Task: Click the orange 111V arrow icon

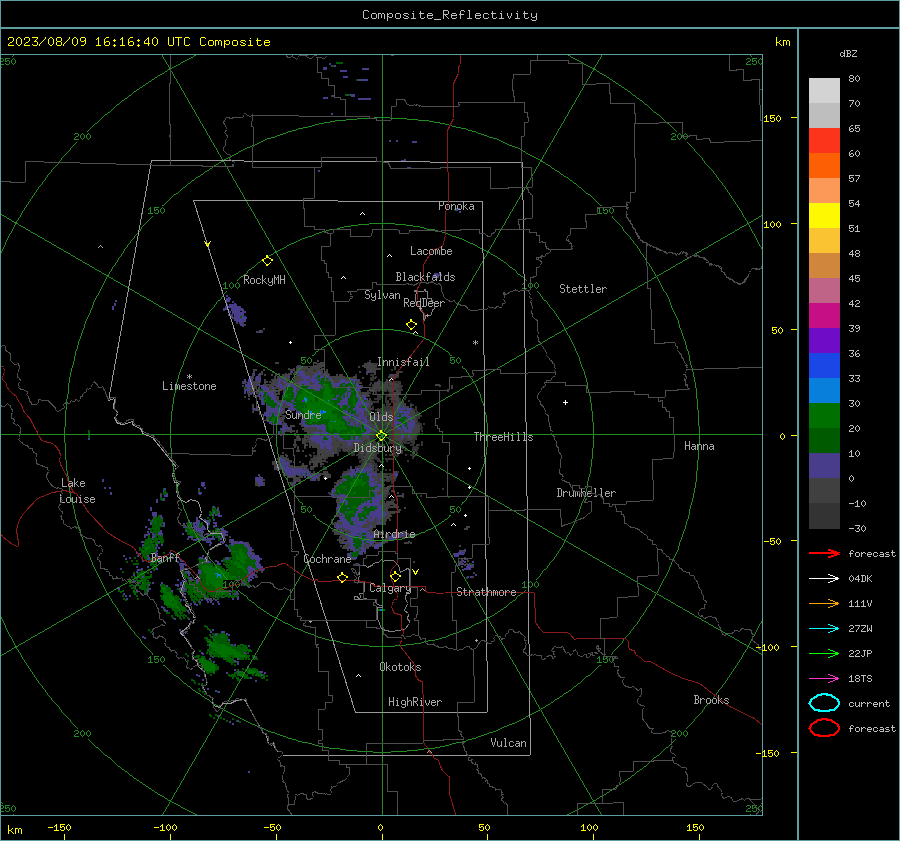Action: pyautogui.click(x=824, y=603)
